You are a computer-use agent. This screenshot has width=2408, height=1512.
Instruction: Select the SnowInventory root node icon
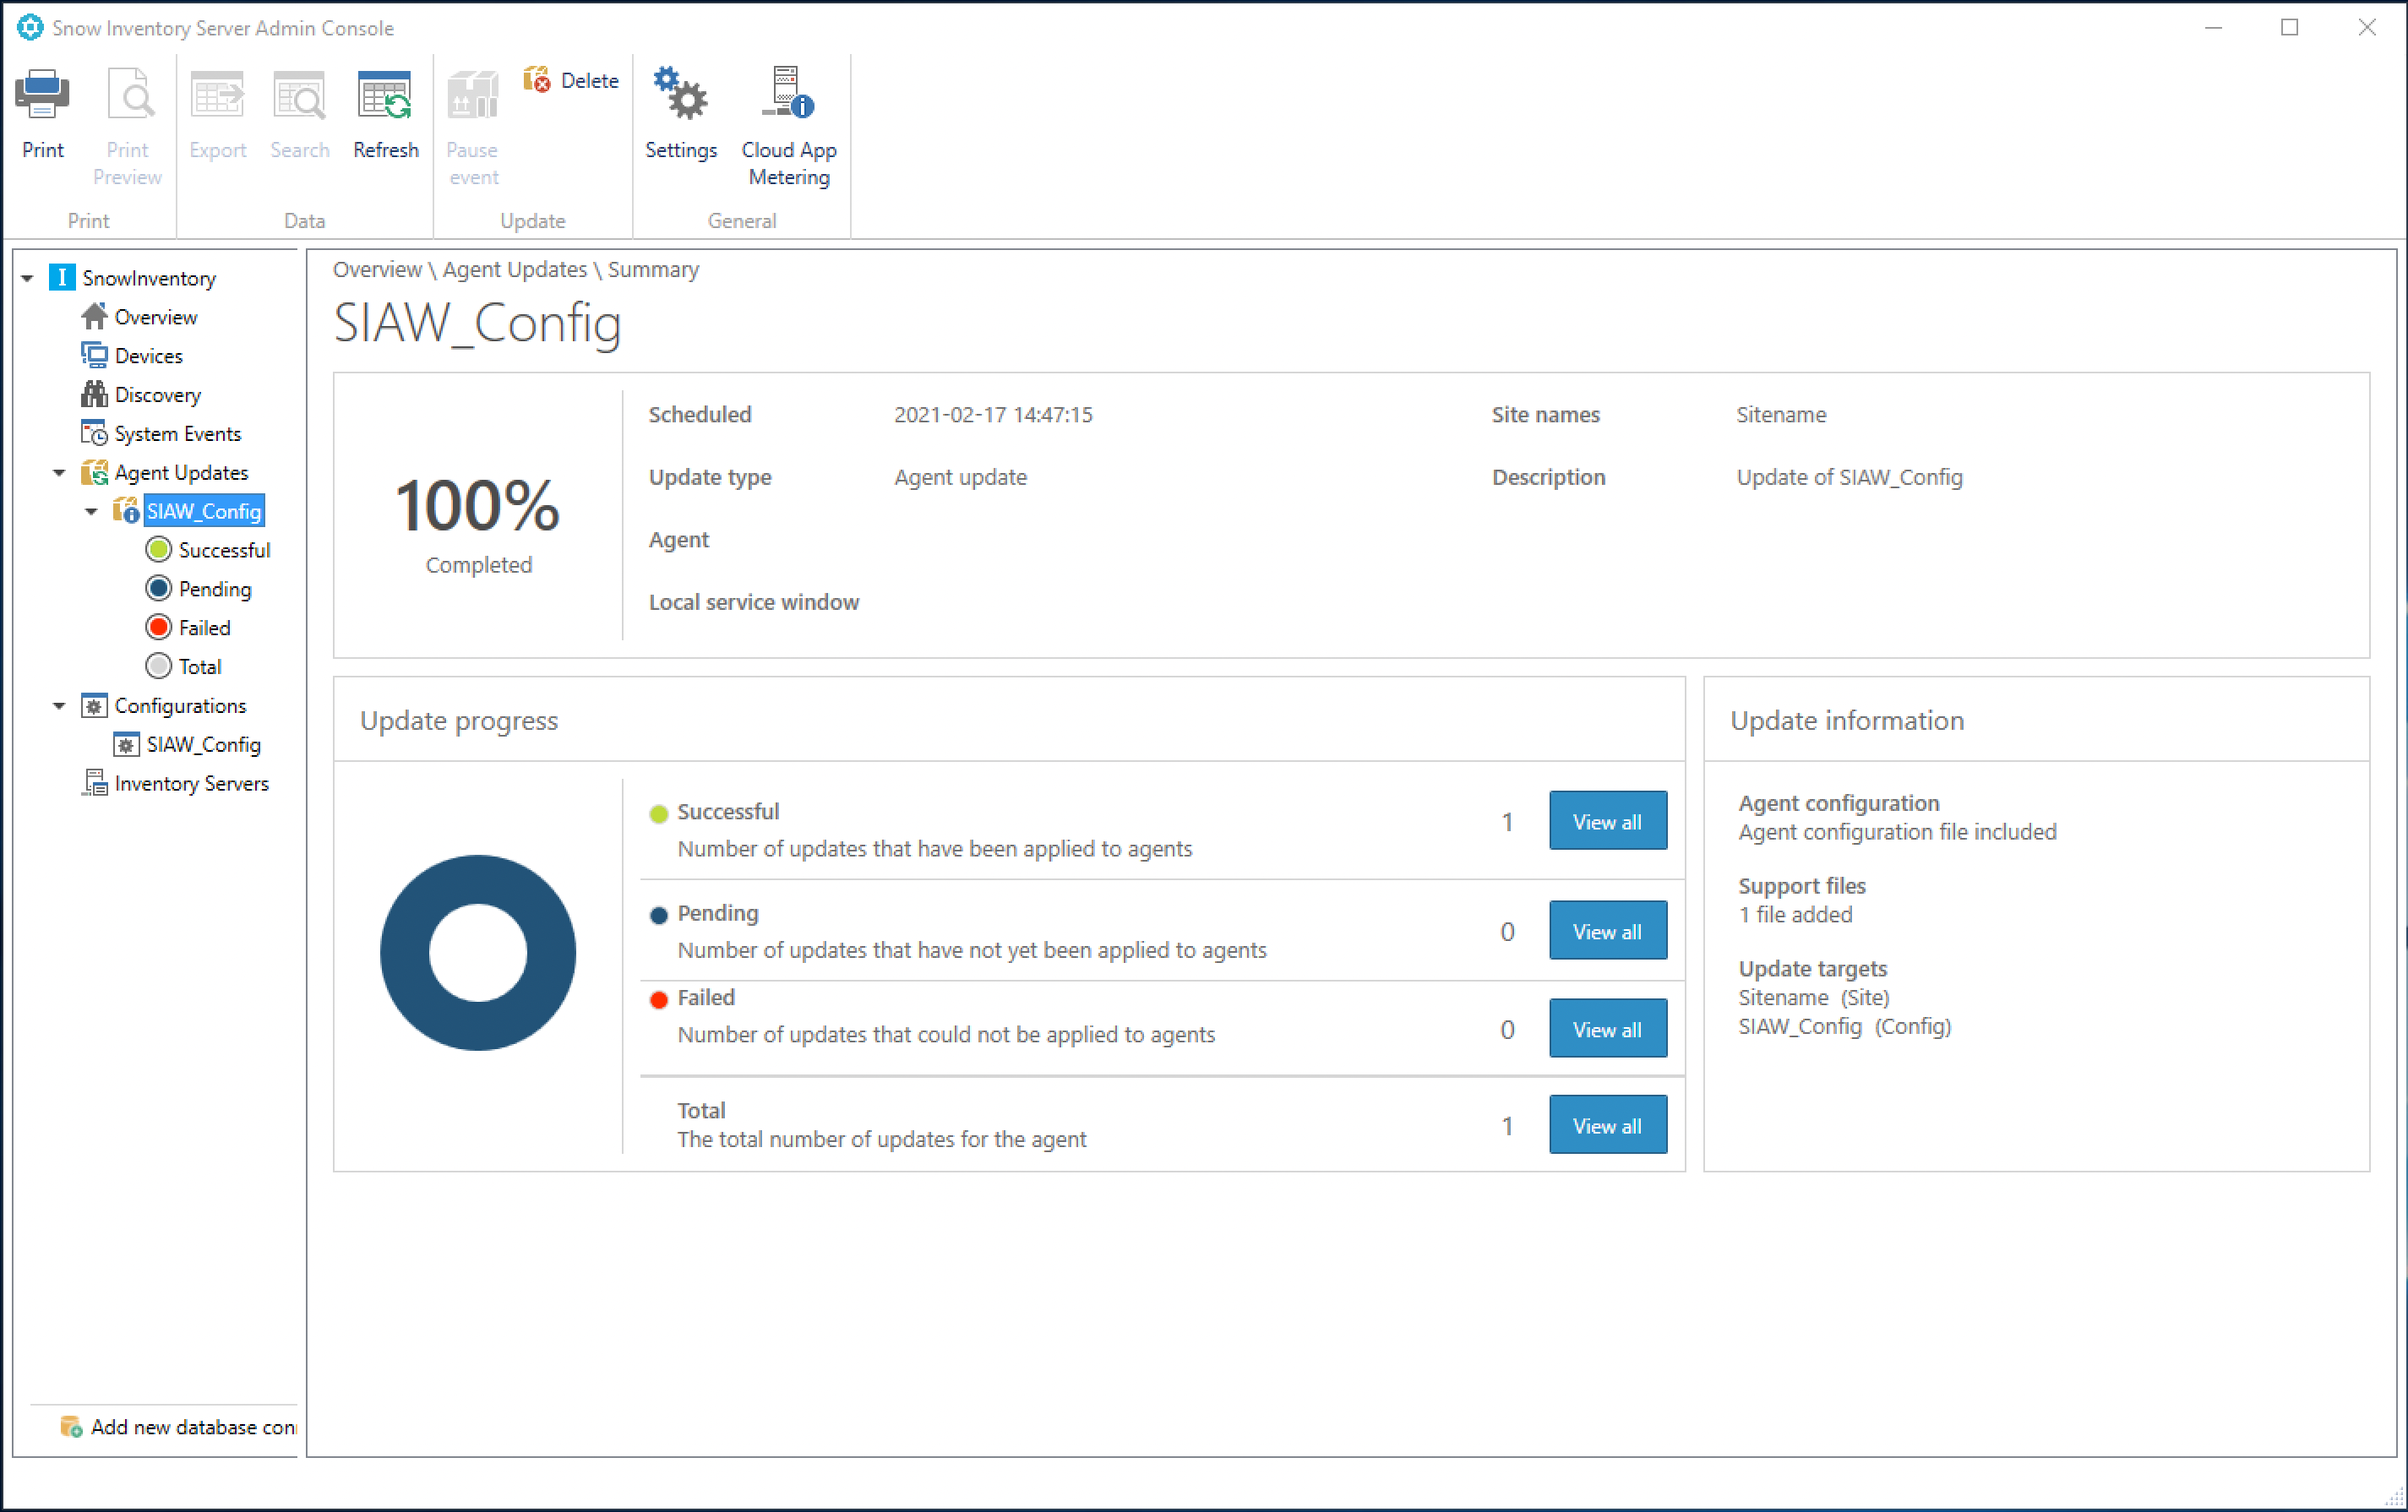[x=62, y=277]
